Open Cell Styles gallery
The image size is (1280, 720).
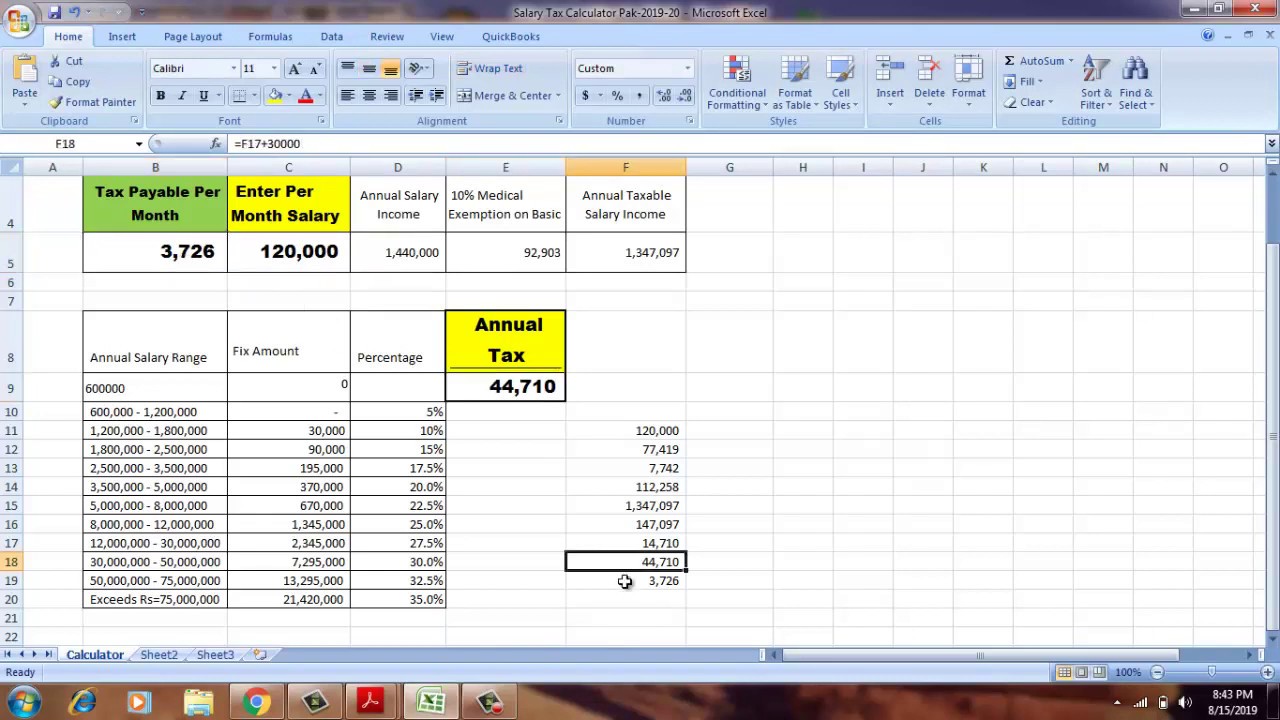click(840, 83)
